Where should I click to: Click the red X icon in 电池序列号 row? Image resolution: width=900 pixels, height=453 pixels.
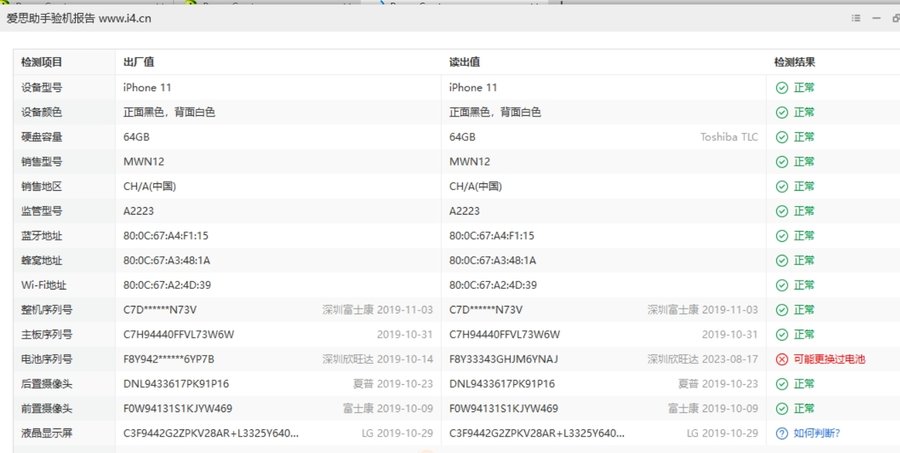(782, 359)
